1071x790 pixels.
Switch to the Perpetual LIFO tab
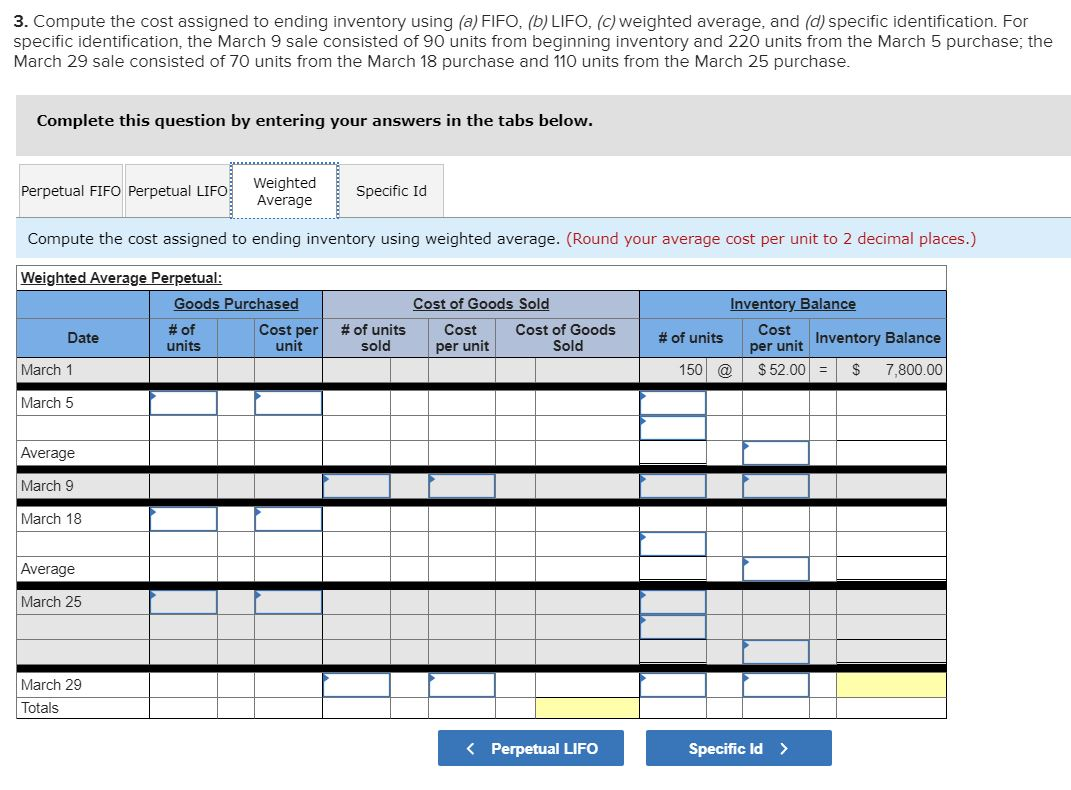click(176, 191)
